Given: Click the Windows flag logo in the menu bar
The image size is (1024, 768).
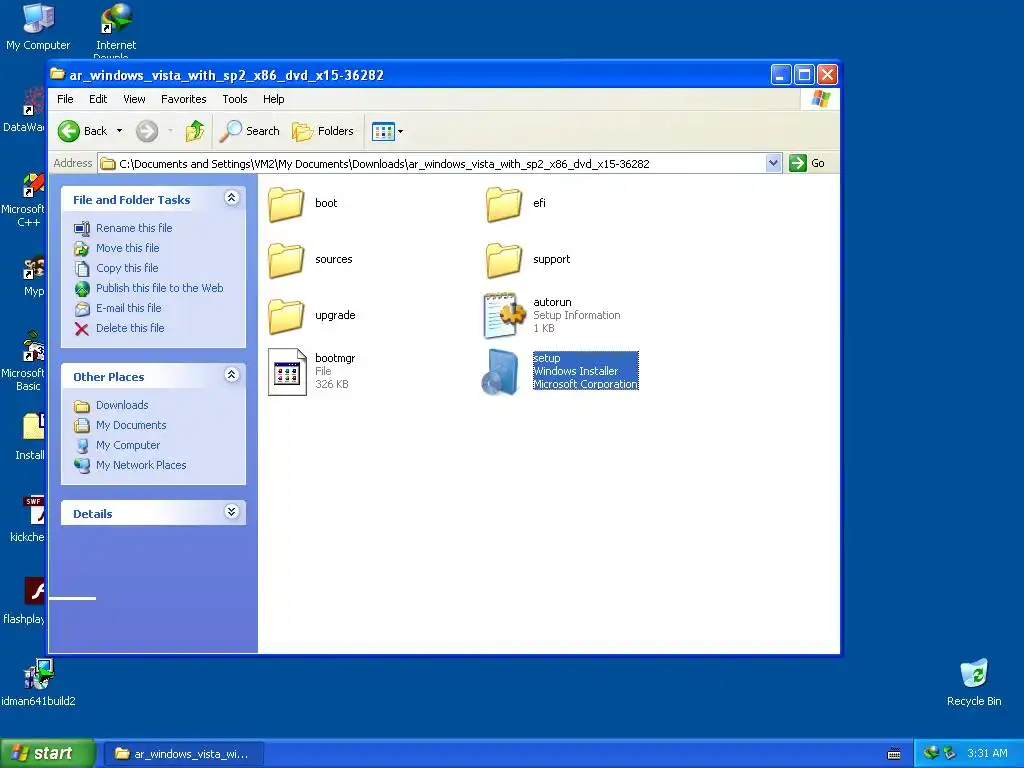Looking at the screenshot, I should pos(820,99).
